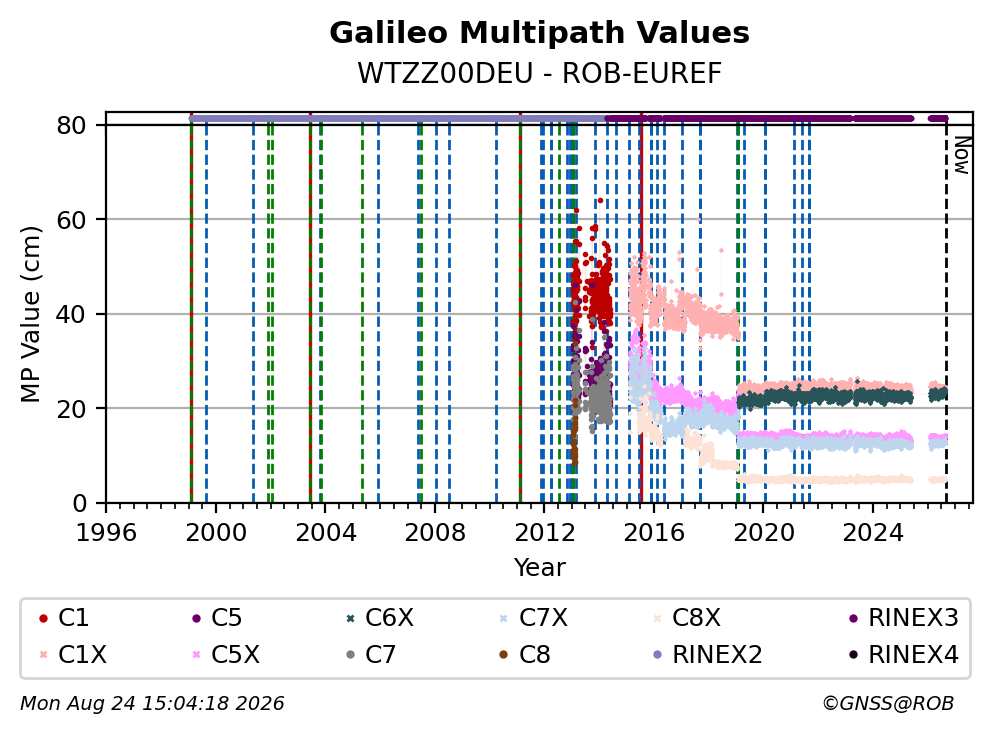Click the red vertical line near 2016
Image resolution: width=992 pixels, height=734 pixels.
pos(641,308)
